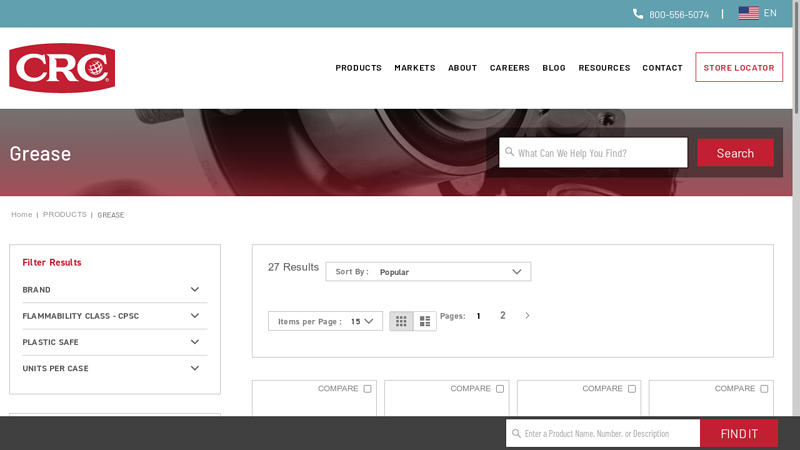Viewport: 800px width, 450px height.
Task: Click the US flag language icon
Action: coord(748,13)
